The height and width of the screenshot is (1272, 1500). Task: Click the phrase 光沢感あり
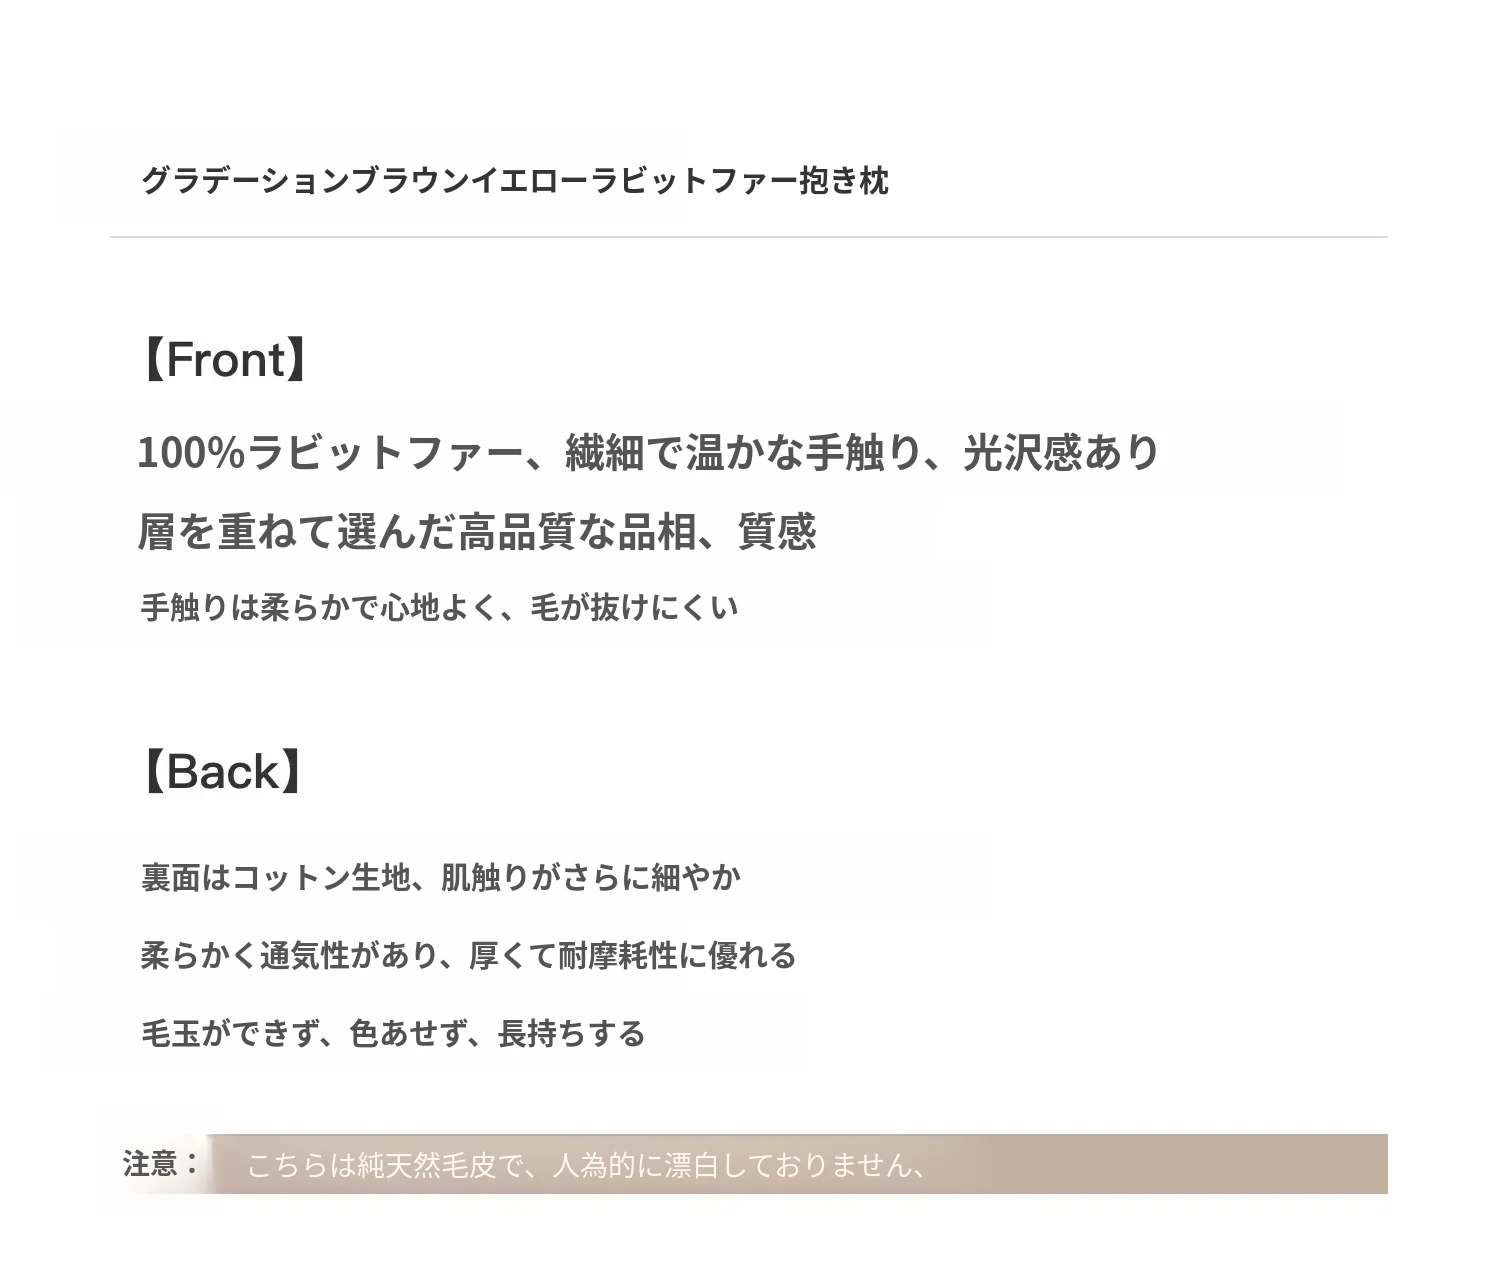pyautogui.click(x=1061, y=453)
